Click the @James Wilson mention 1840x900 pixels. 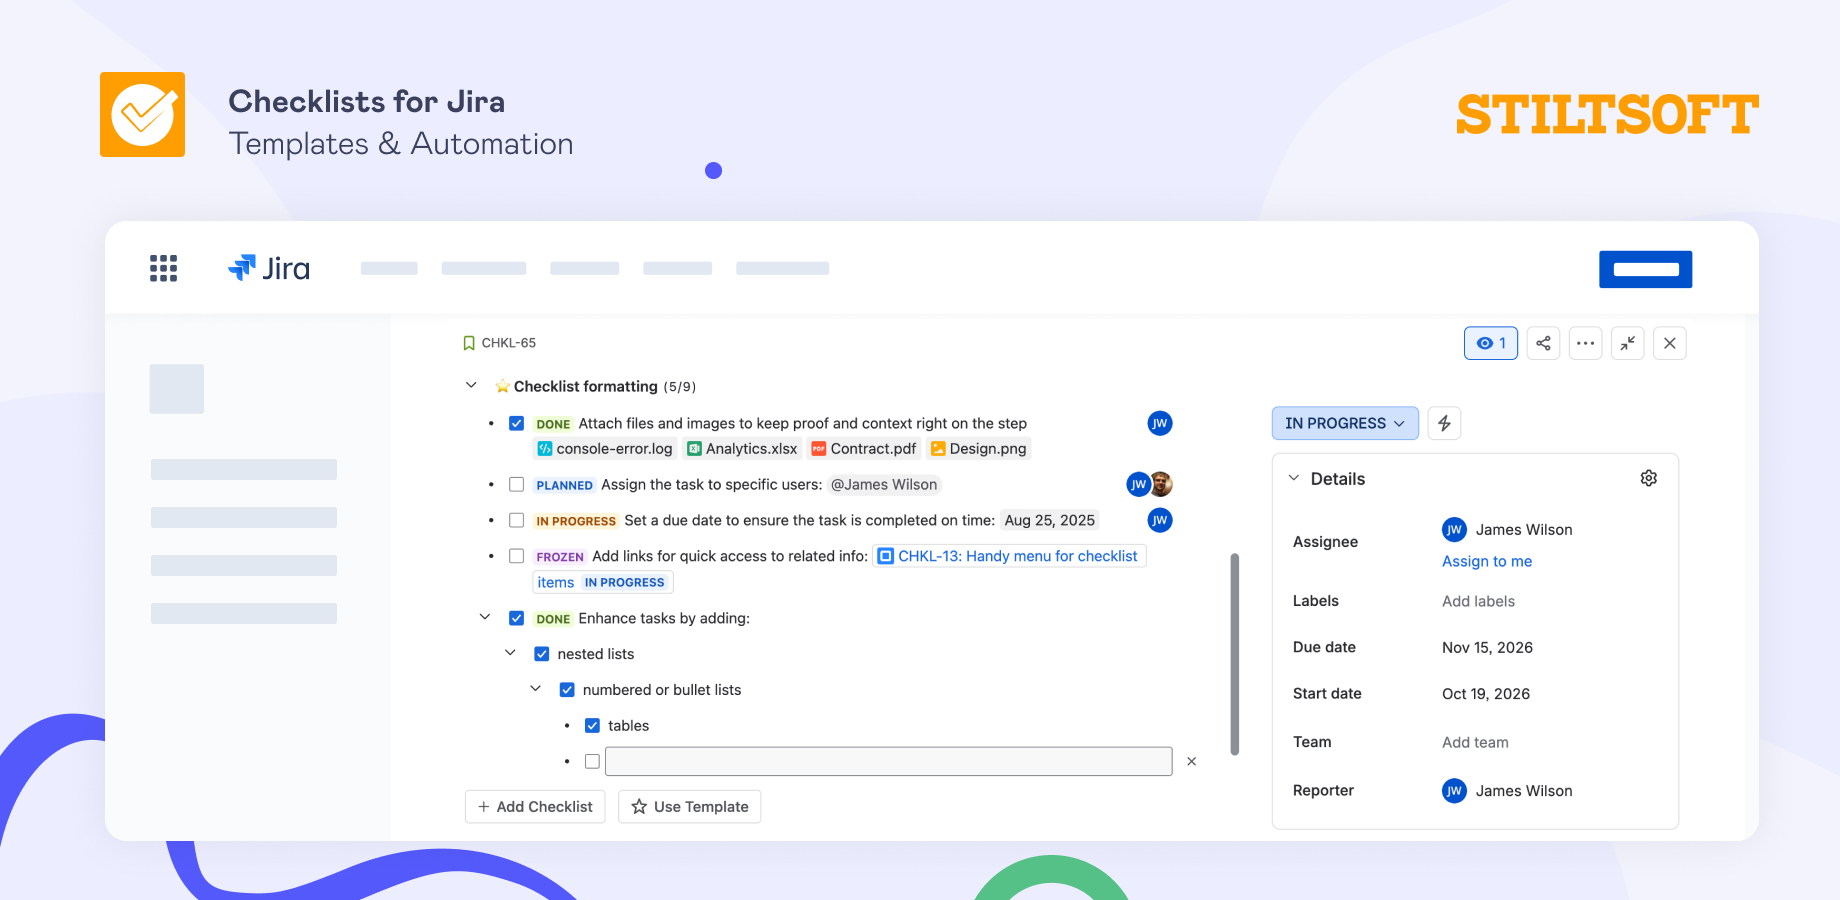point(884,485)
